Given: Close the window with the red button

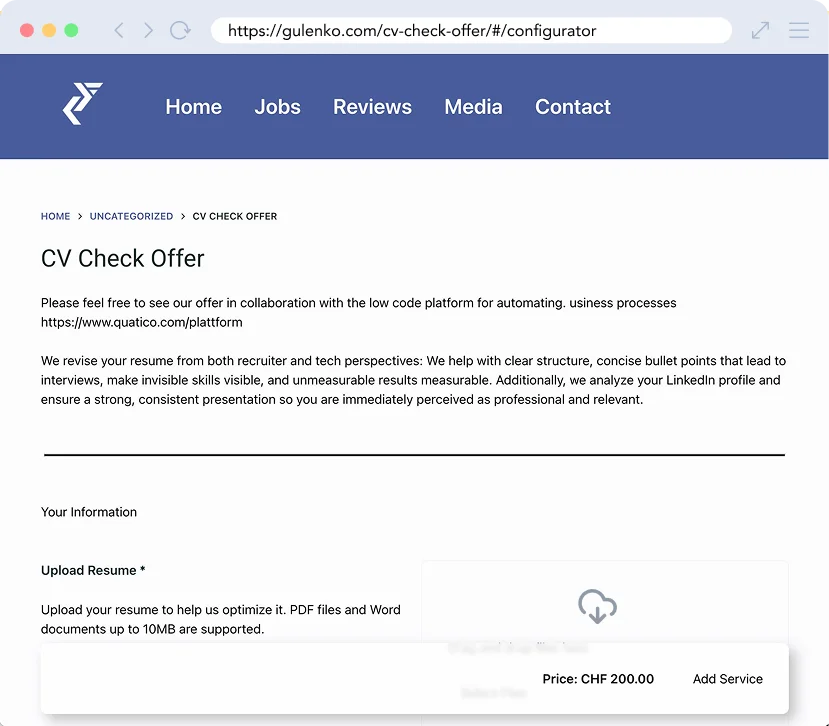Looking at the screenshot, I should coord(27,30).
